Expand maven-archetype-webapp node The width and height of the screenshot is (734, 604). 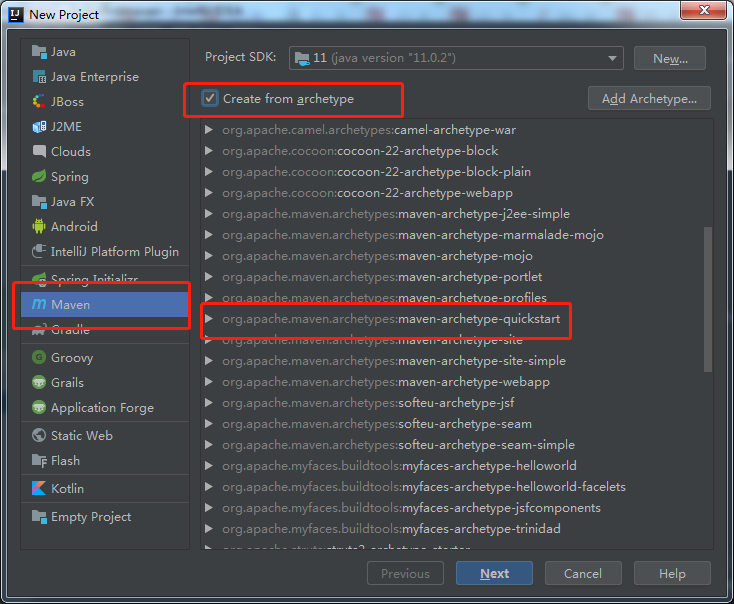(209, 382)
